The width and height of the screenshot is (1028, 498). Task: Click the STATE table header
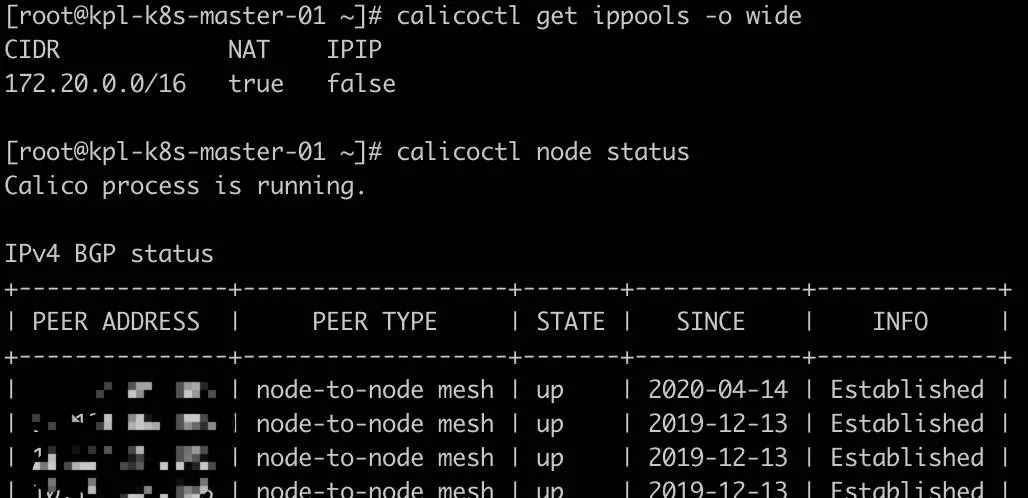pos(570,322)
